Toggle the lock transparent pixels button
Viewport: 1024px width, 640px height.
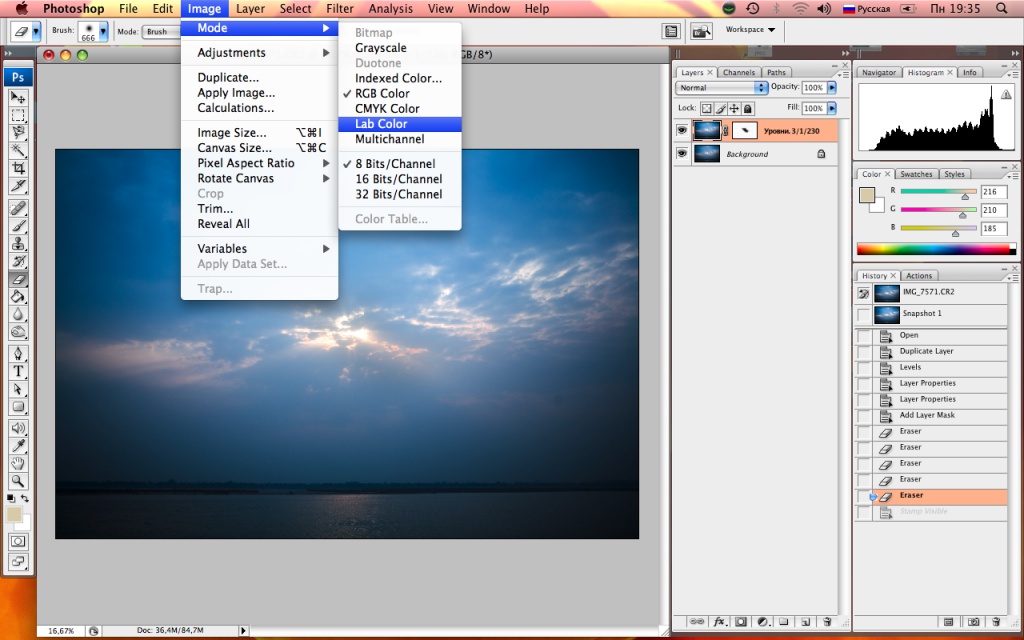(x=705, y=108)
